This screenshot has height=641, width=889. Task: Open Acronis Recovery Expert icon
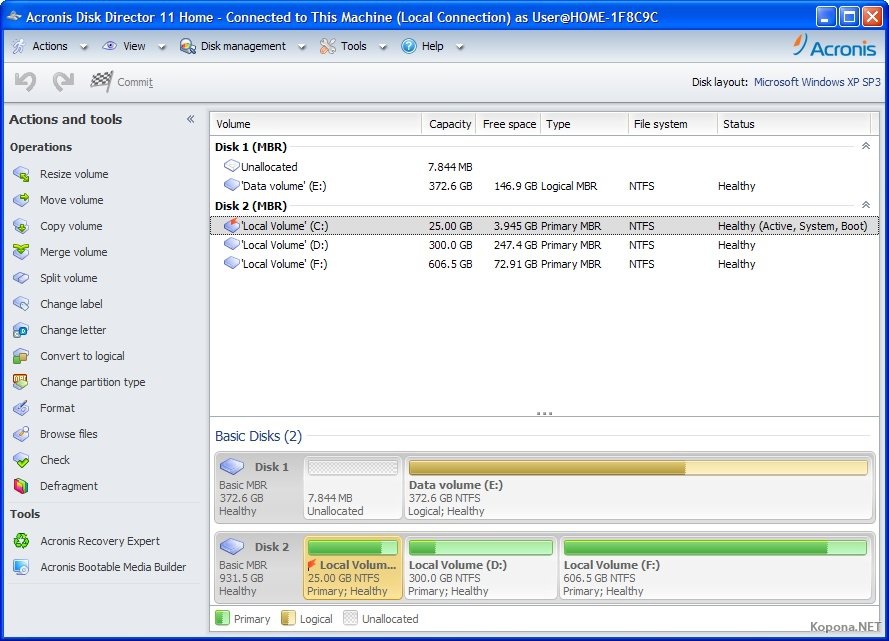pyautogui.click(x=21, y=541)
